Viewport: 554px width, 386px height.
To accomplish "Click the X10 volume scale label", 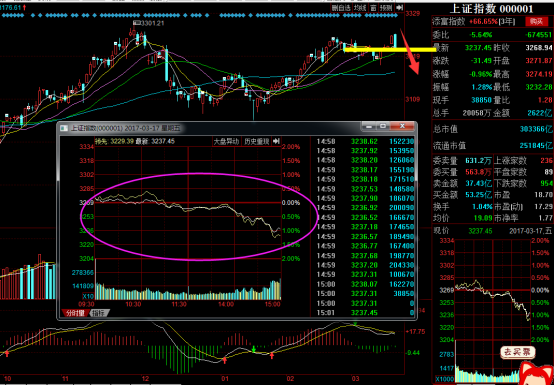I will coord(88,296).
